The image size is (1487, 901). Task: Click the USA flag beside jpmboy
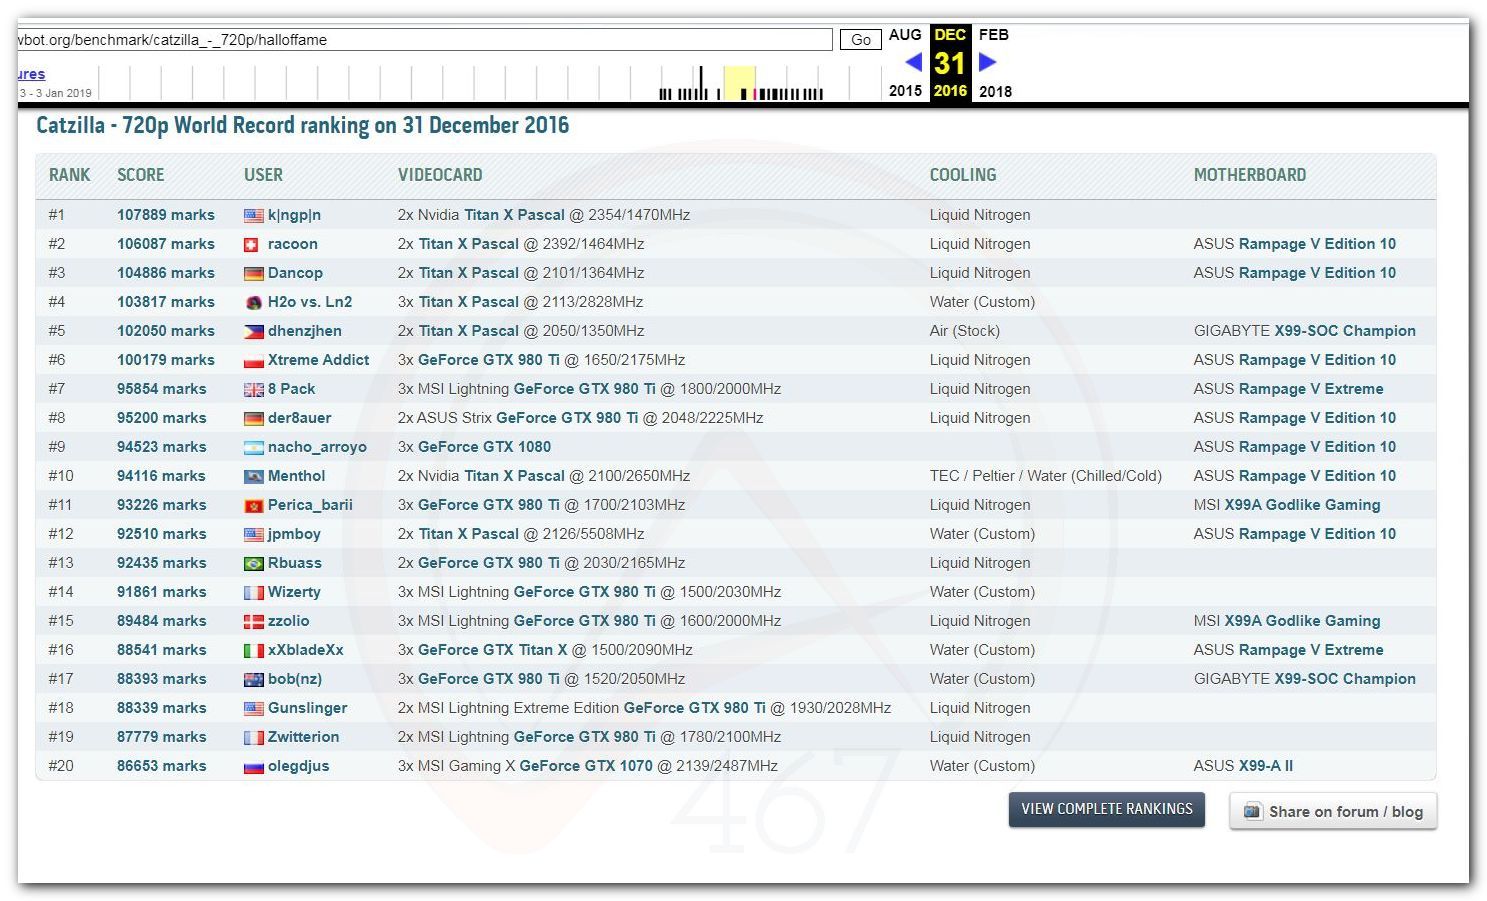[x=253, y=534]
